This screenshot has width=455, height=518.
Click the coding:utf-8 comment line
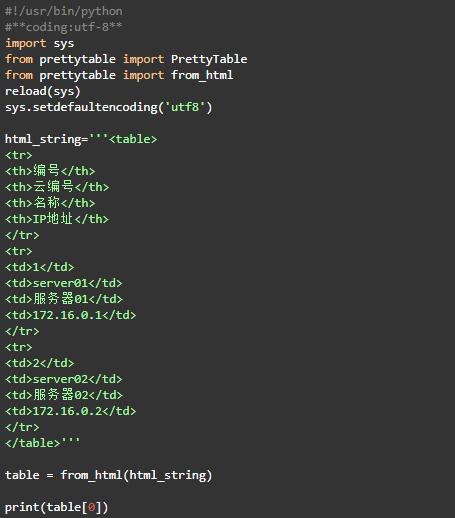(x=64, y=27)
